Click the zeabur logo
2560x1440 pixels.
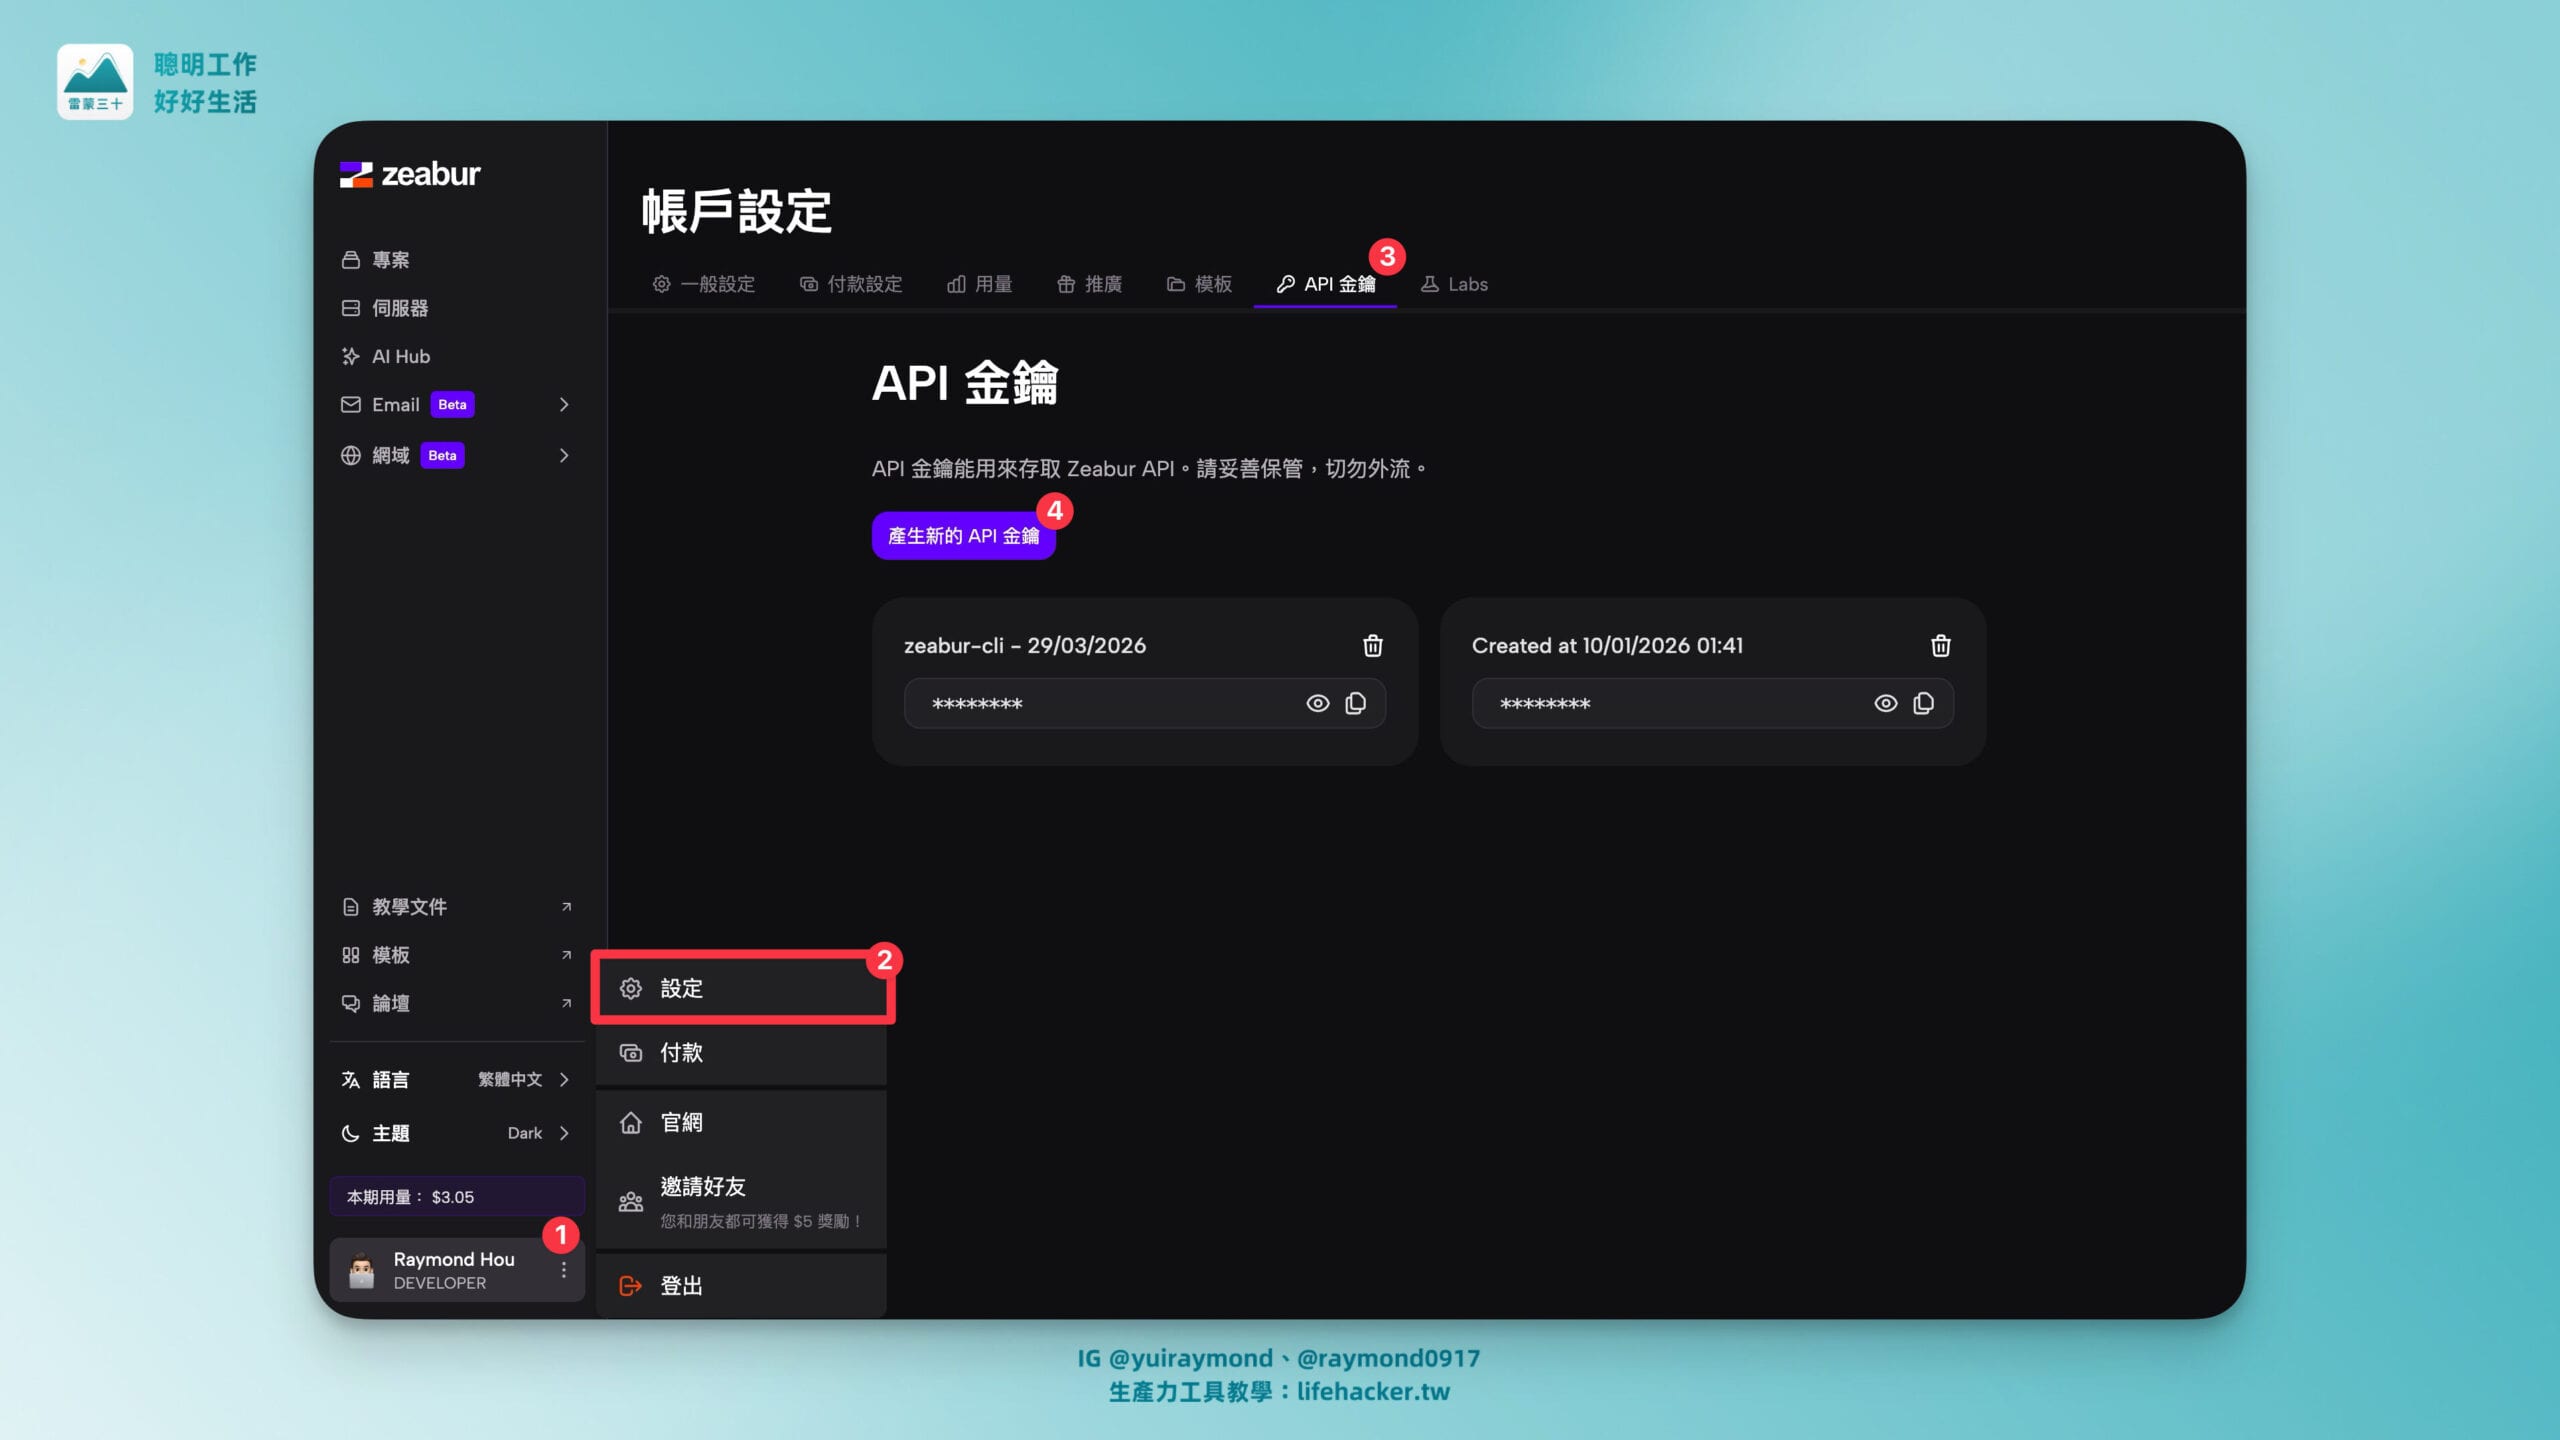(x=410, y=174)
